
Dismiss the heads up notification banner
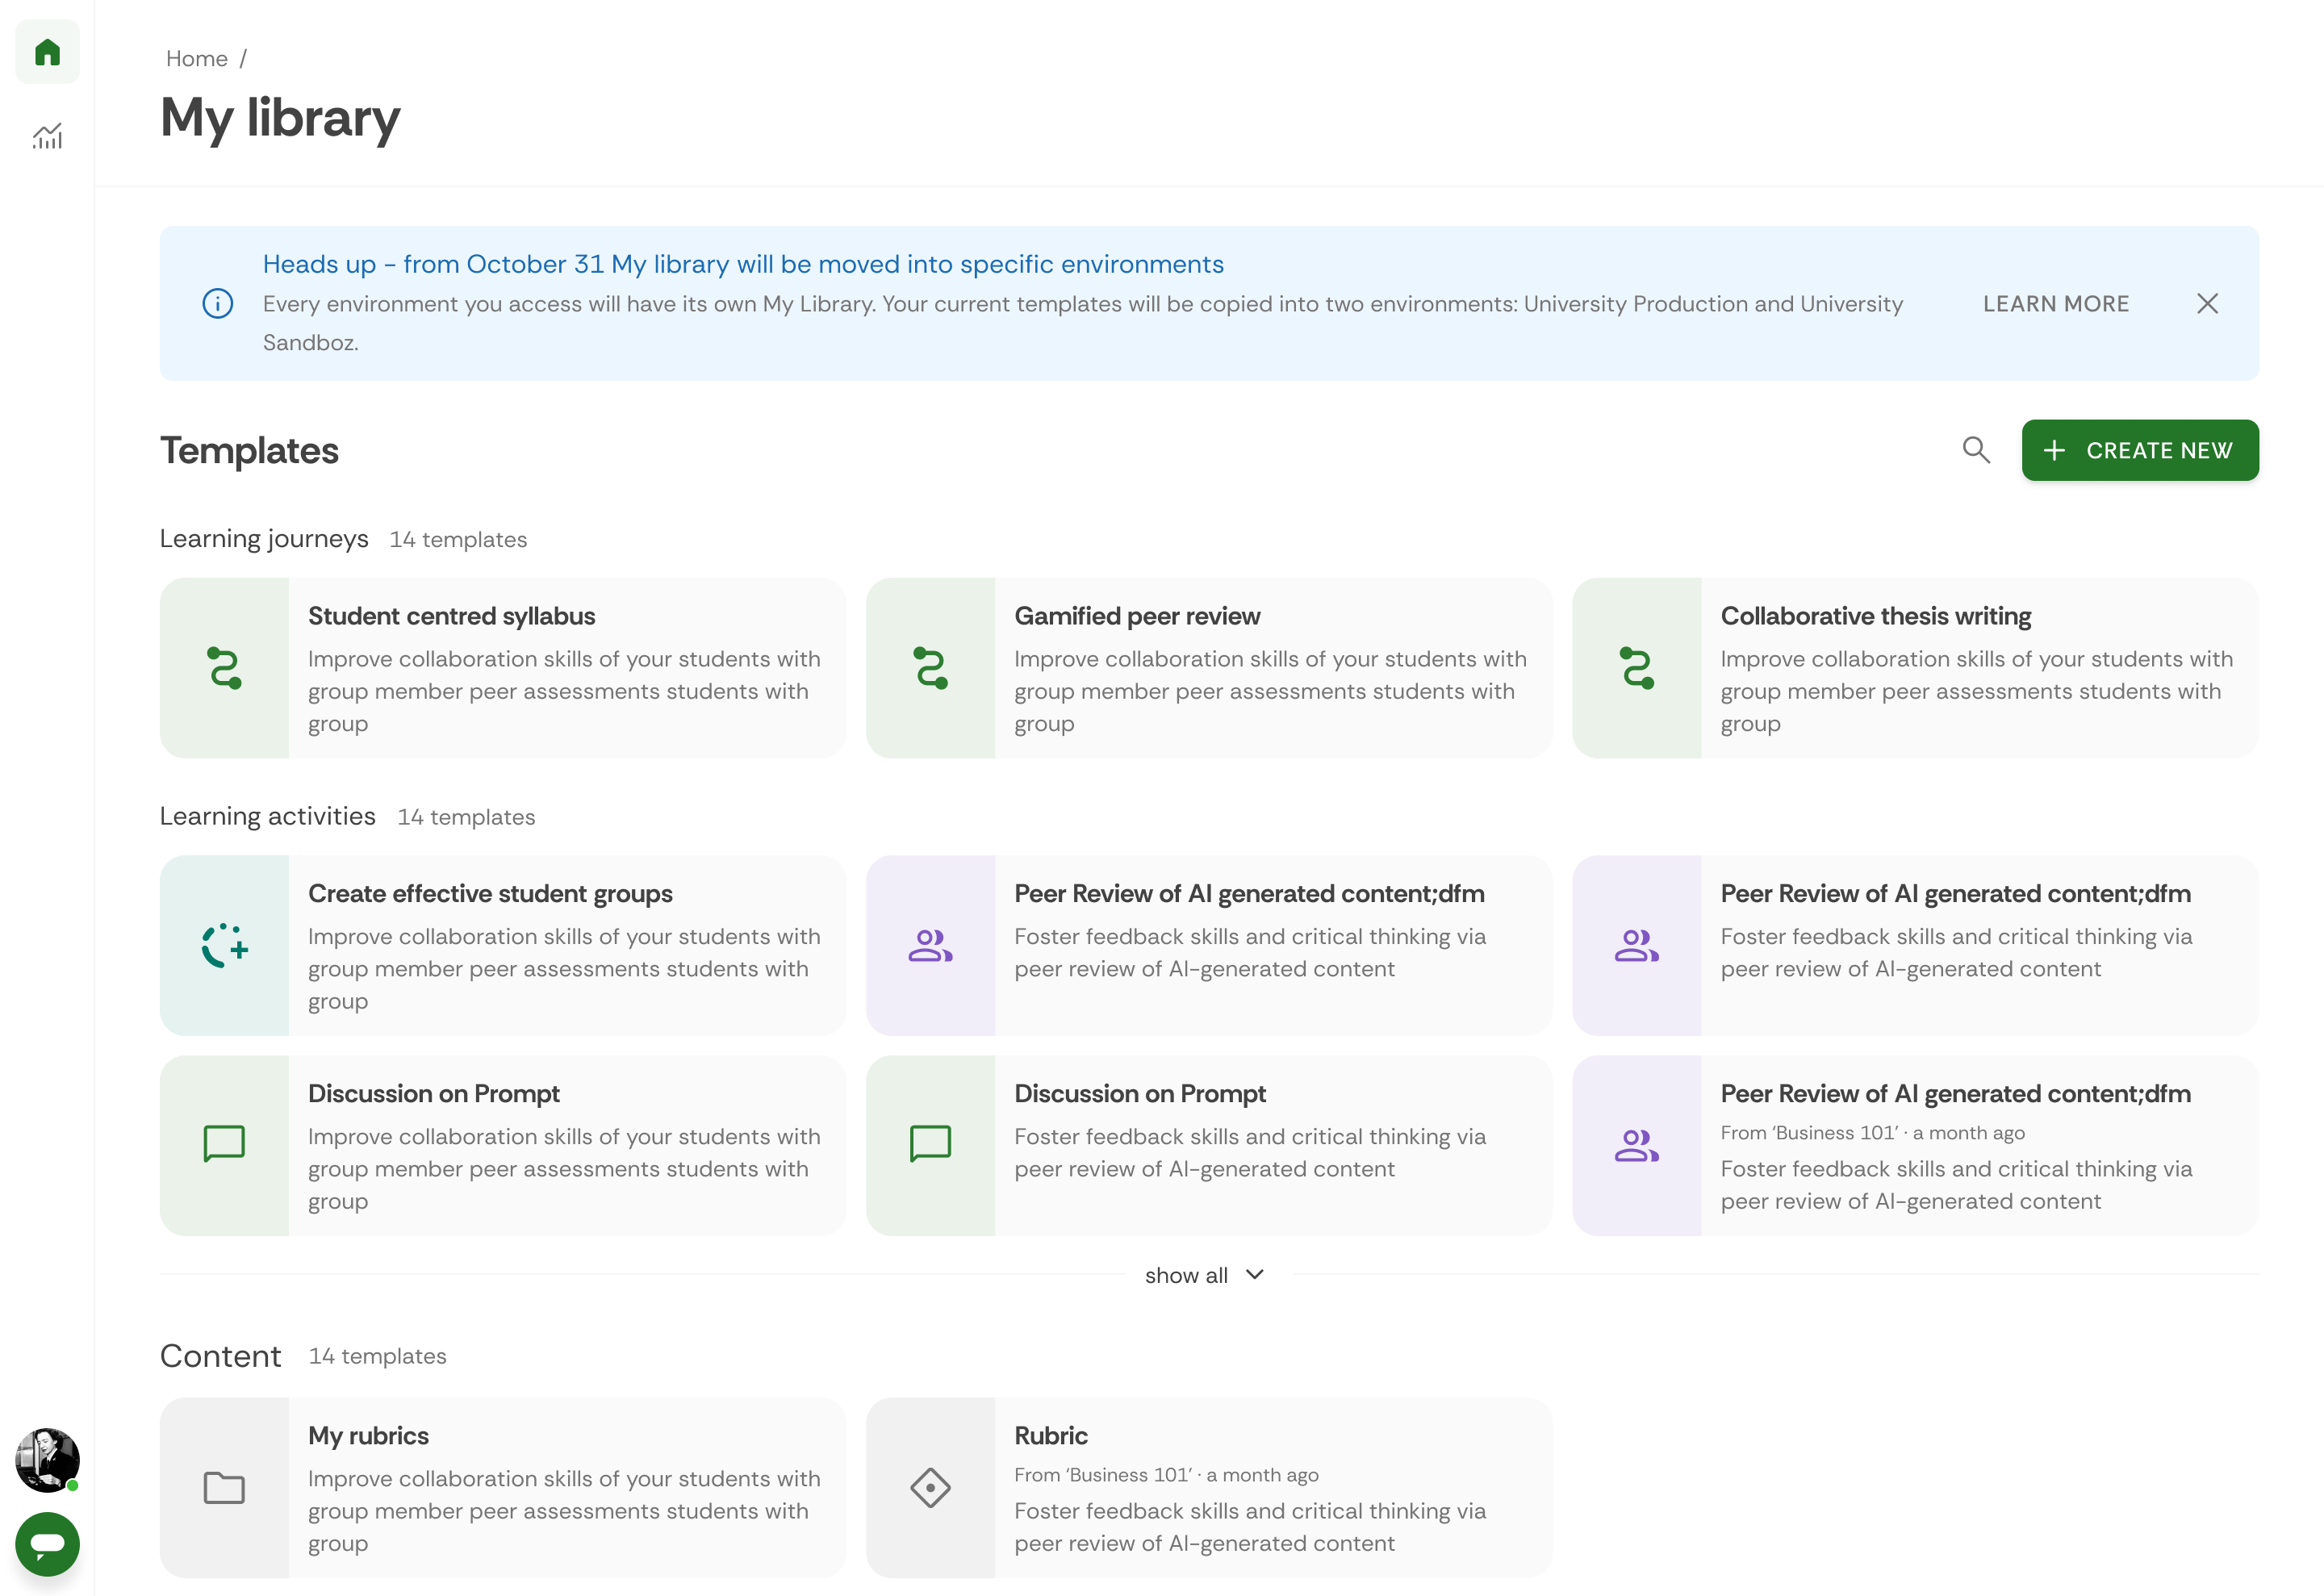(2207, 303)
